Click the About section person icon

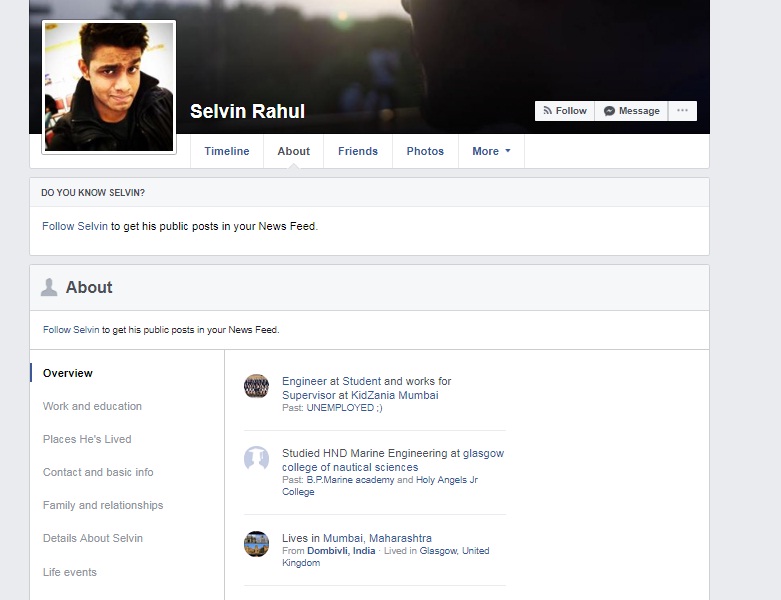[49, 288]
